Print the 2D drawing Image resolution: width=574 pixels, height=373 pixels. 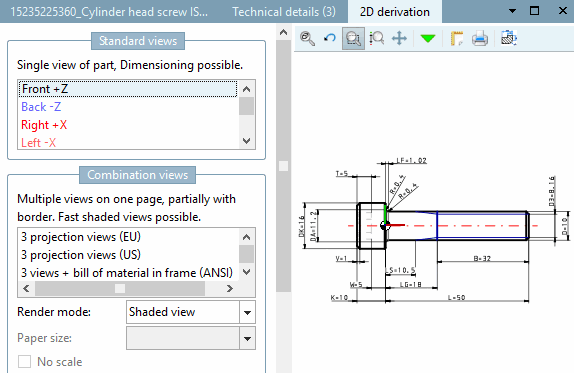[480, 38]
